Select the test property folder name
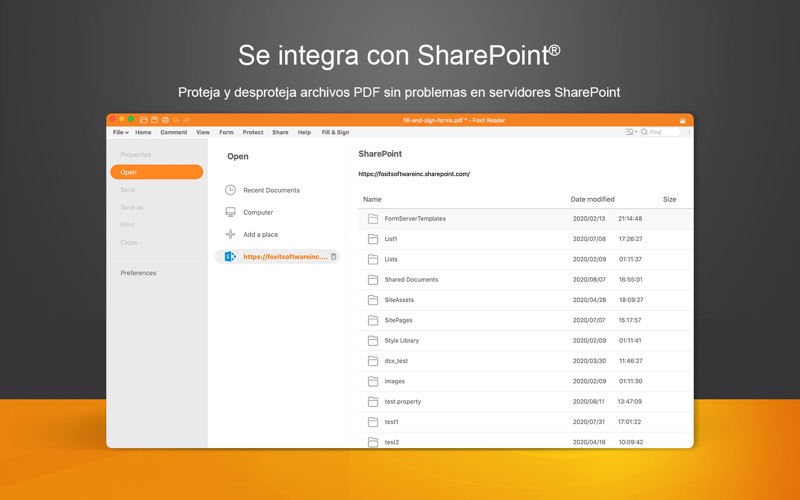The width and height of the screenshot is (800, 500). pos(403,402)
